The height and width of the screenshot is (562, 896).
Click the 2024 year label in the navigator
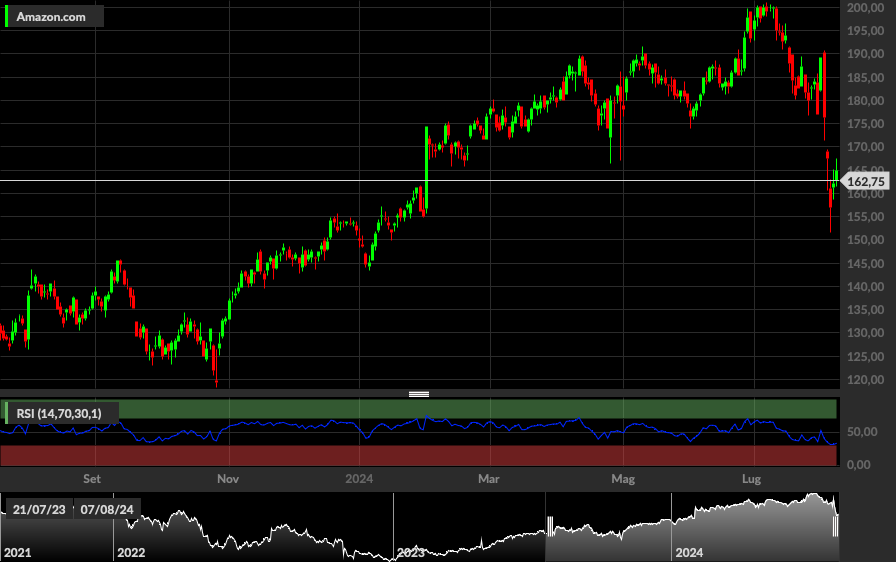pos(689,552)
